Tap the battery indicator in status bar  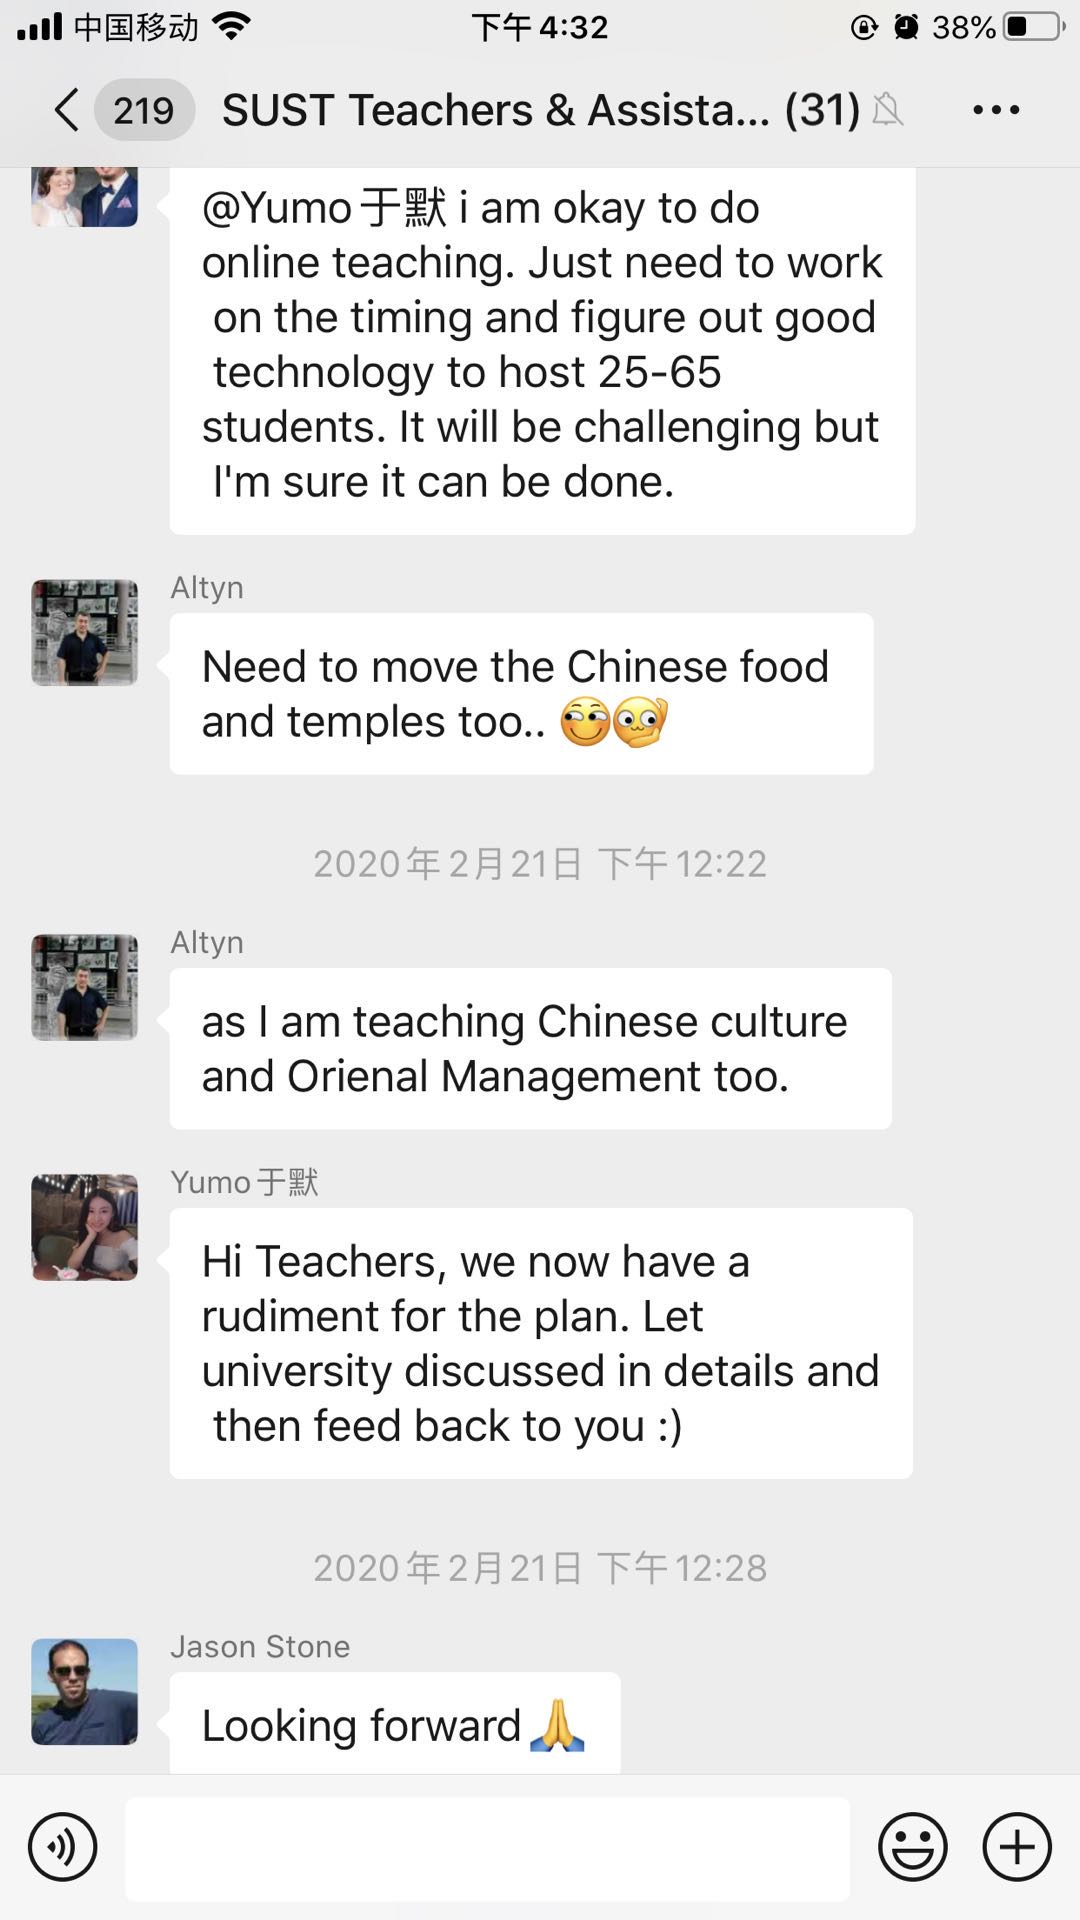pyautogui.click(x=1034, y=27)
